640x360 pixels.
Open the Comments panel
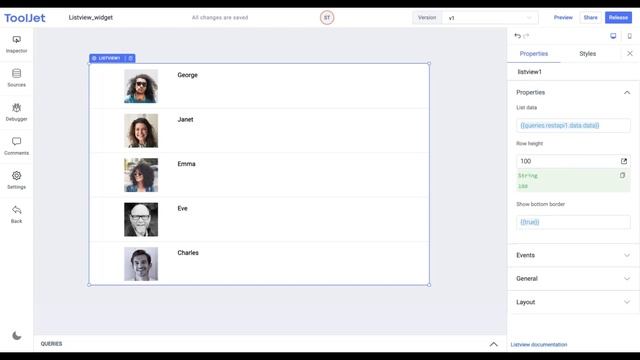[16, 146]
